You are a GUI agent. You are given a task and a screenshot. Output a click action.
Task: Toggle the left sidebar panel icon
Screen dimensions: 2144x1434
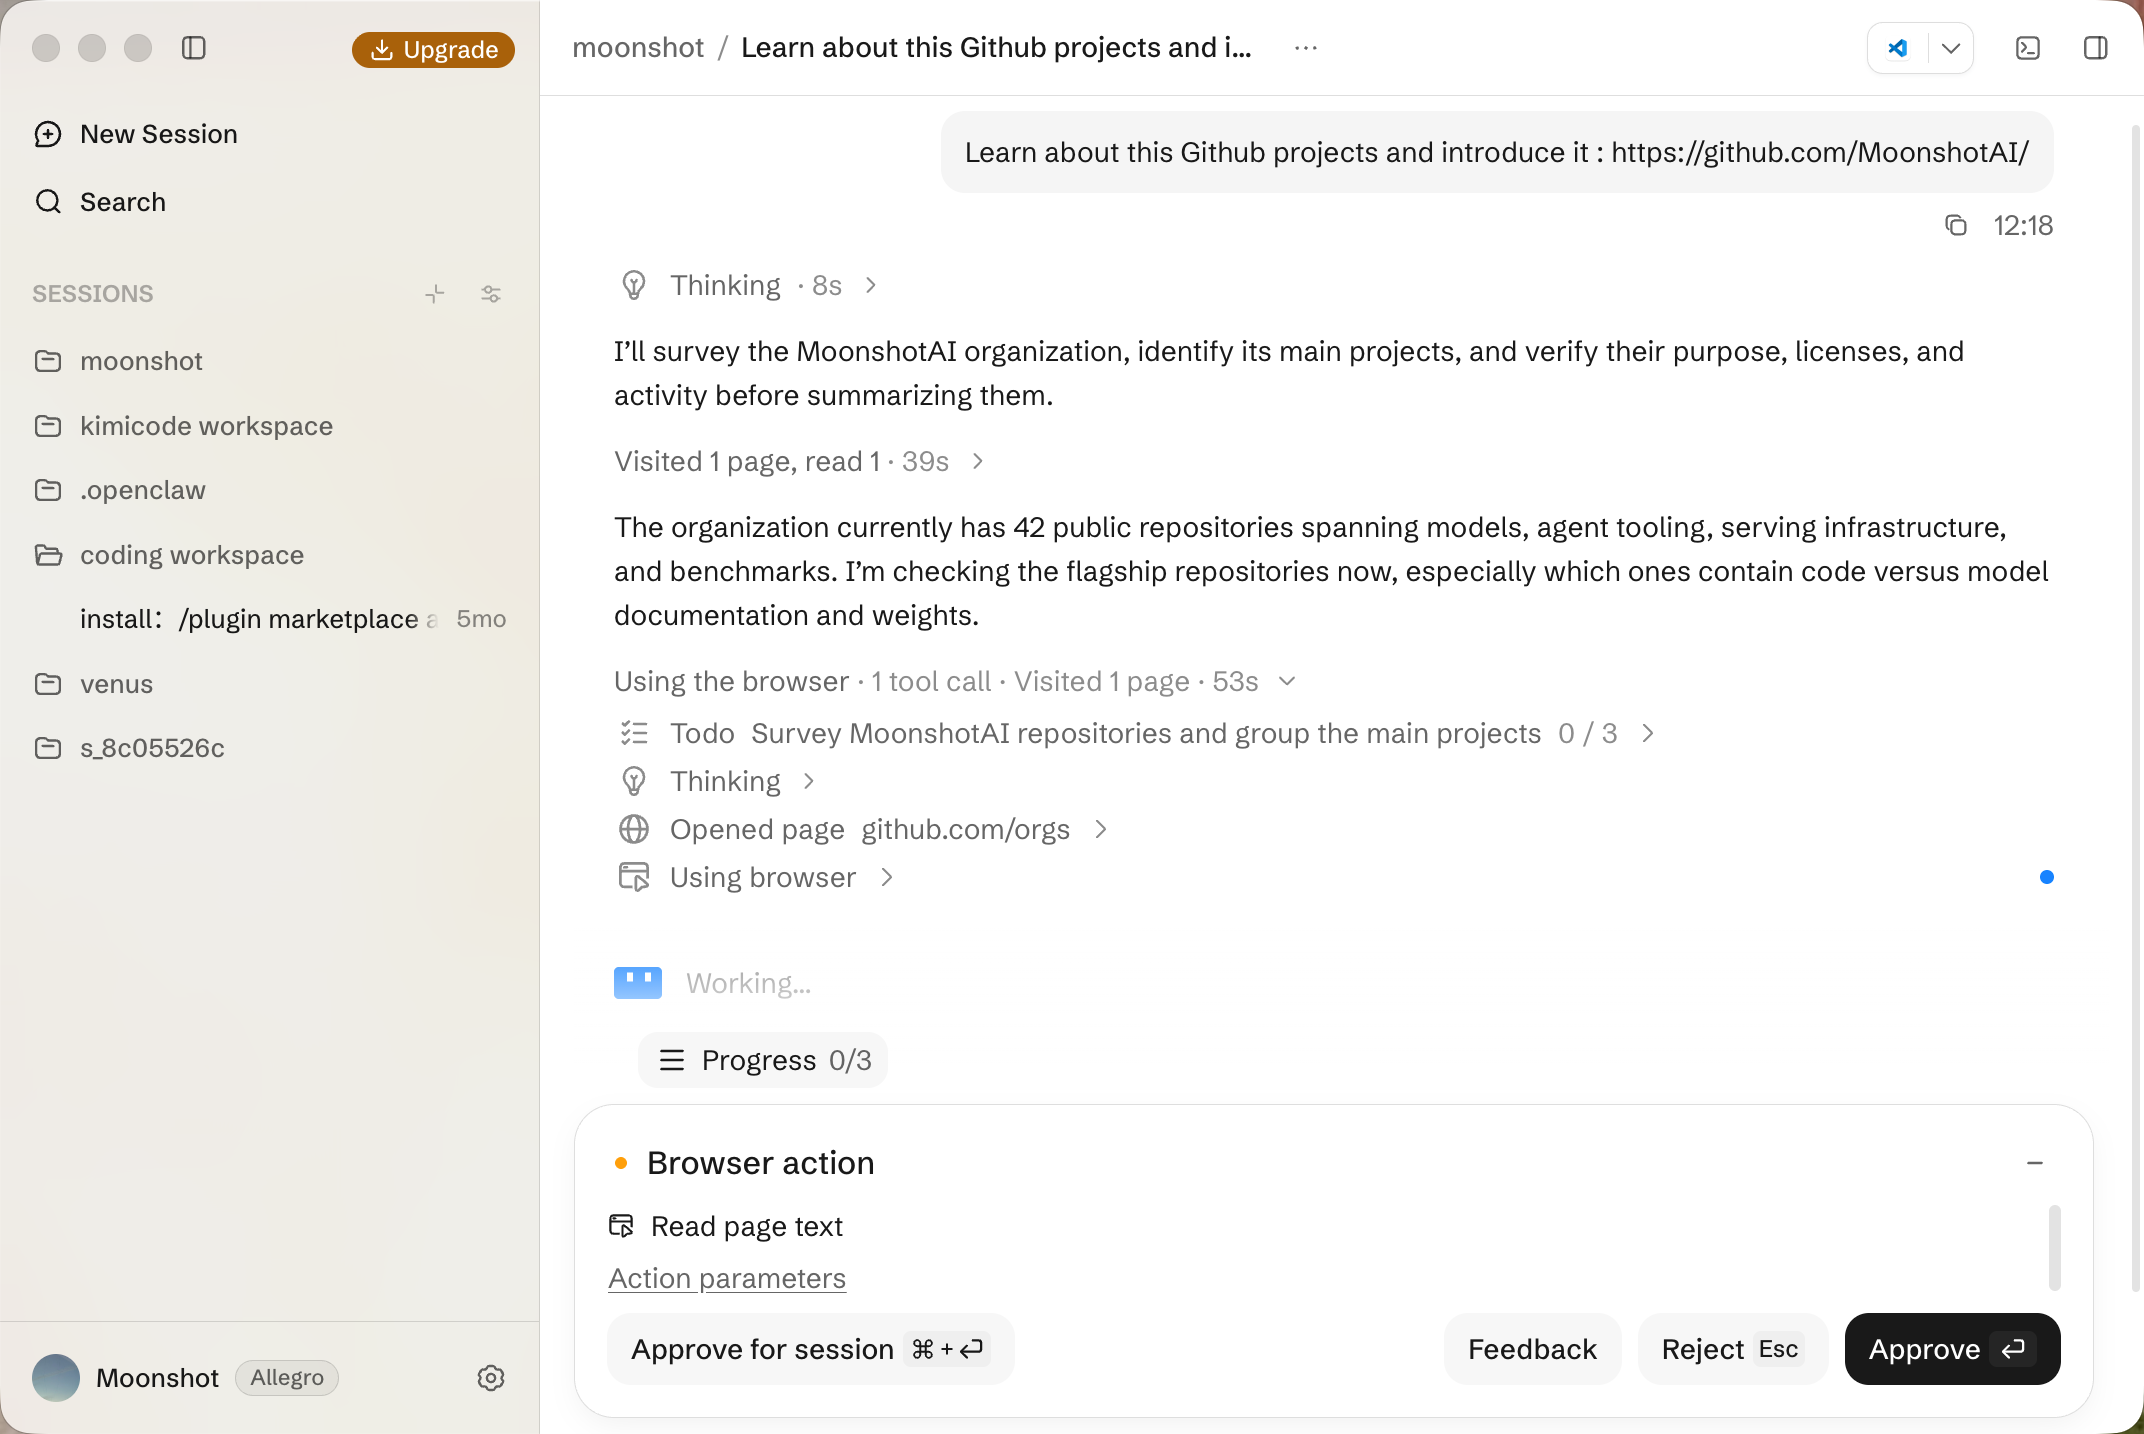click(x=194, y=48)
